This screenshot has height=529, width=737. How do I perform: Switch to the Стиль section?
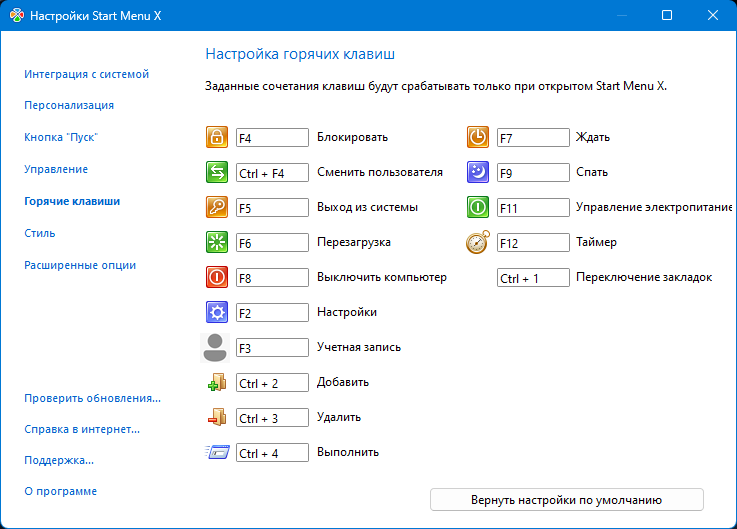pyautogui.click(x=40, y=233)
